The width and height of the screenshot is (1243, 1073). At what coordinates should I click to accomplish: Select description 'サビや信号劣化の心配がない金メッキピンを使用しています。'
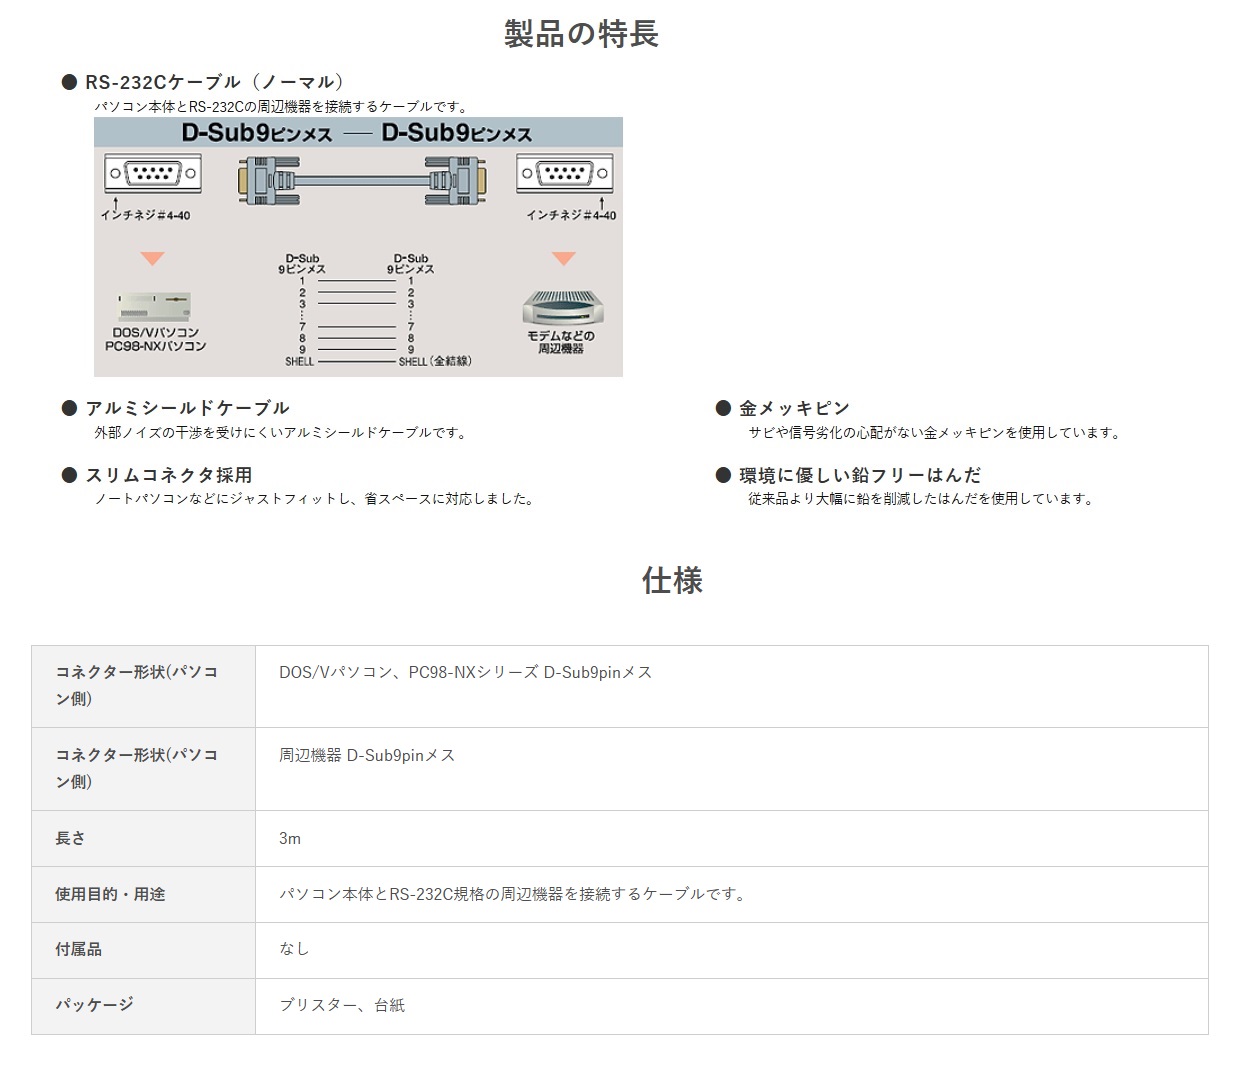[x=935, y=433]
